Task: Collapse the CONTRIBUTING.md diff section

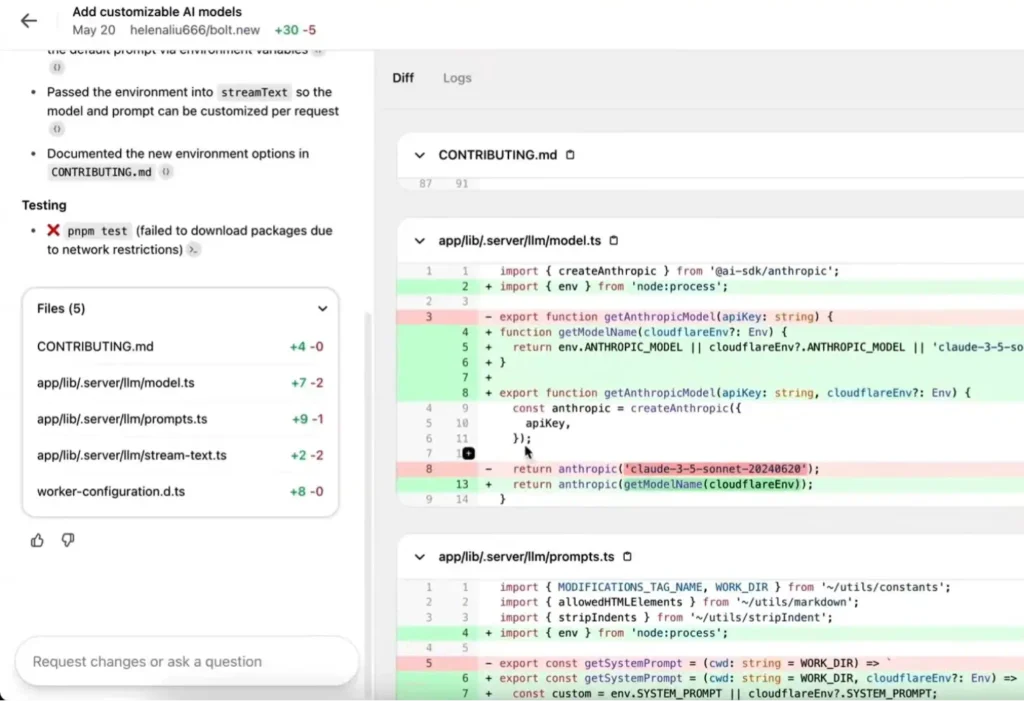Action: (419, 155)
